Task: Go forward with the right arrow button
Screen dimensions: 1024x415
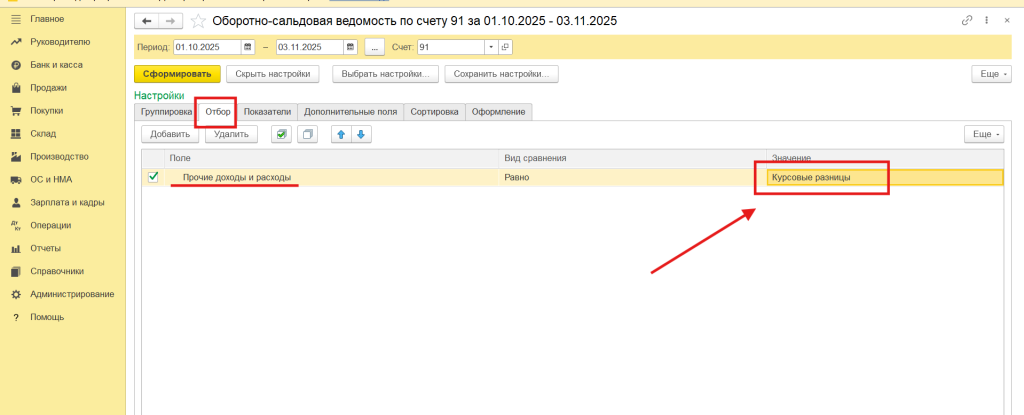Action: tap(170, 22)
